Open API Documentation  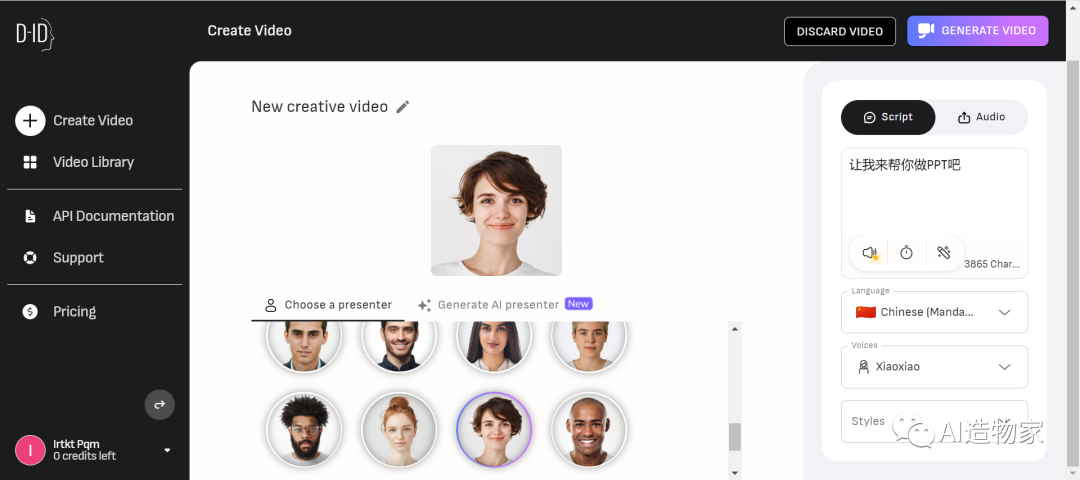click(x=113, y=216)
